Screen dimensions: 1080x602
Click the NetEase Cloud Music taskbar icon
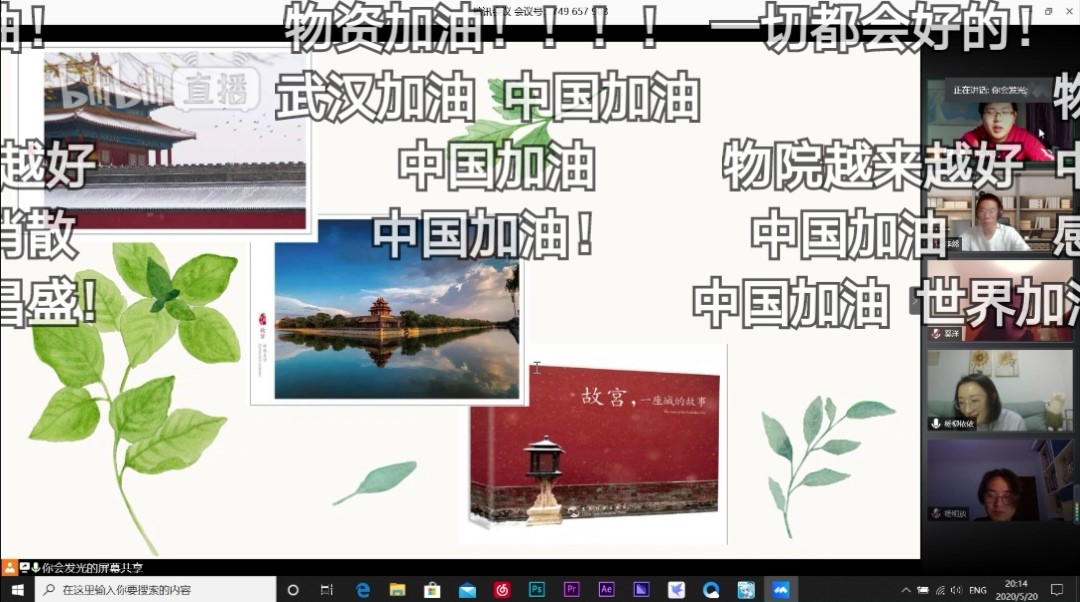tap(502, 590)
